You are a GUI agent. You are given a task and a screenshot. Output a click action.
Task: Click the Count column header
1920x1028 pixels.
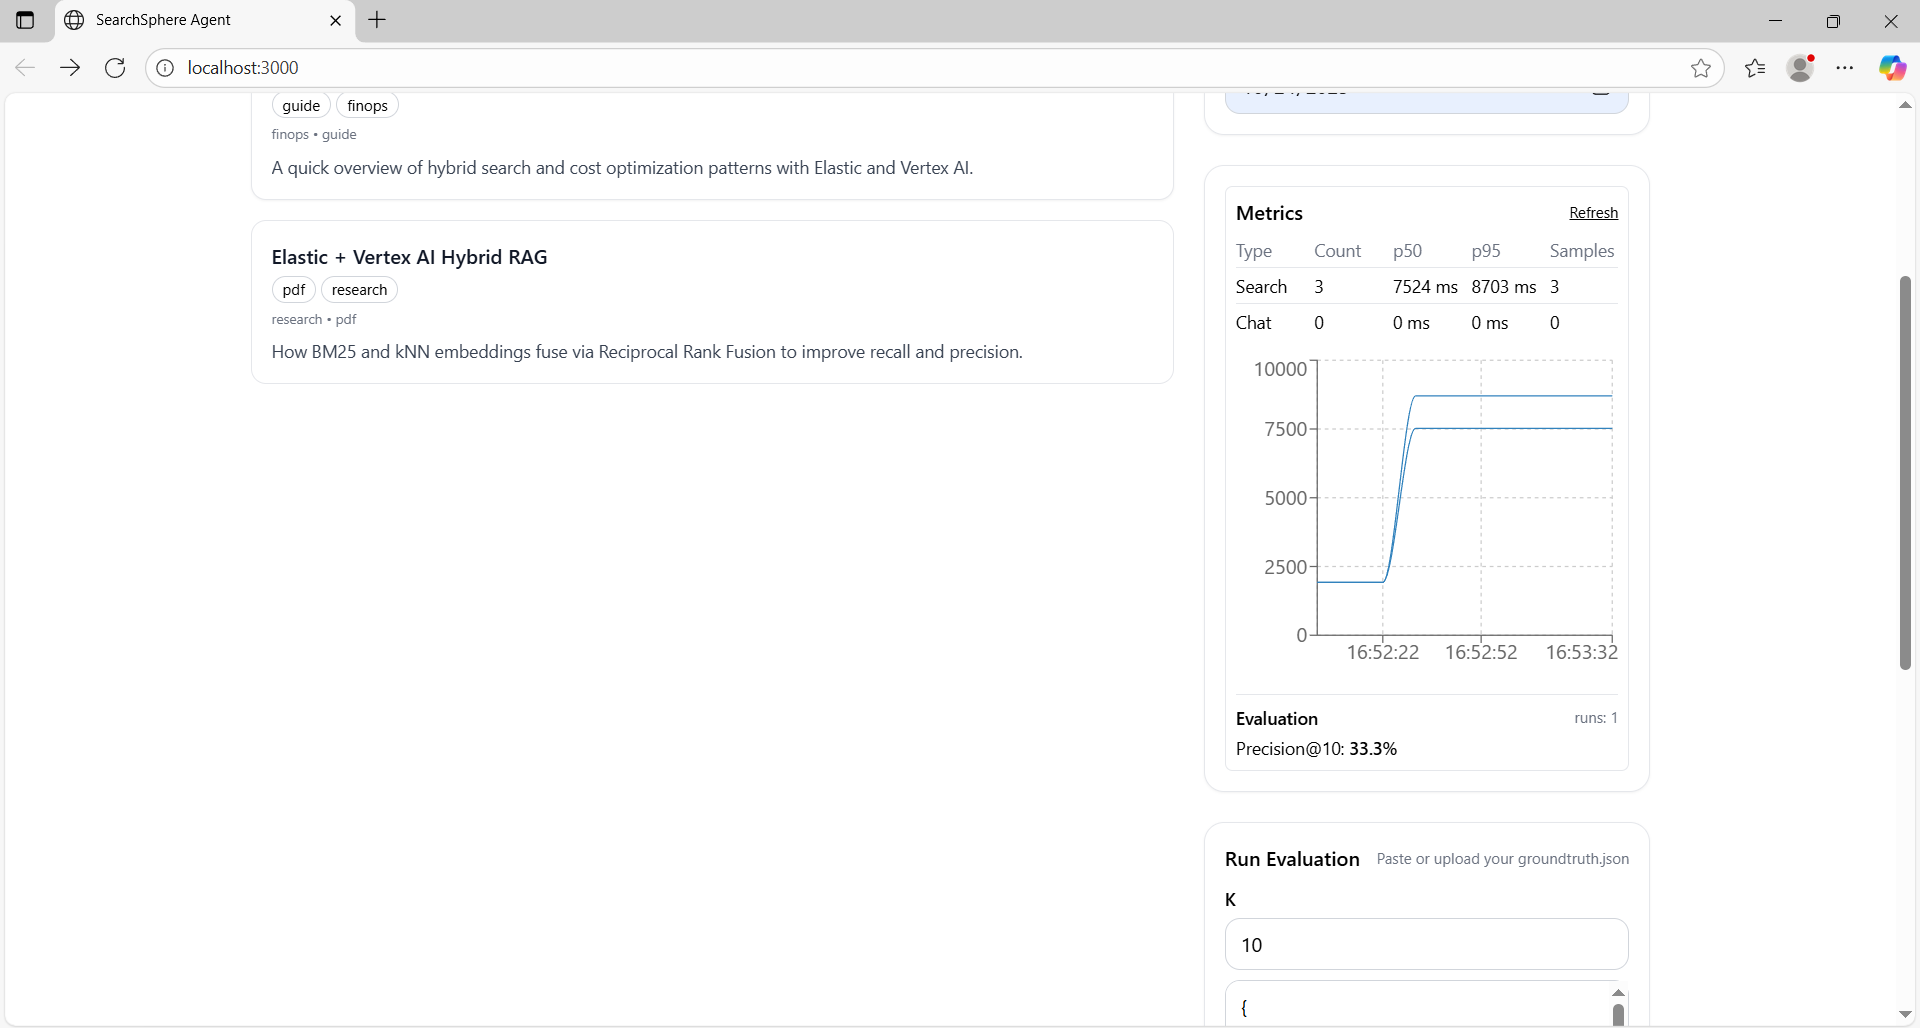(1337, 251)
